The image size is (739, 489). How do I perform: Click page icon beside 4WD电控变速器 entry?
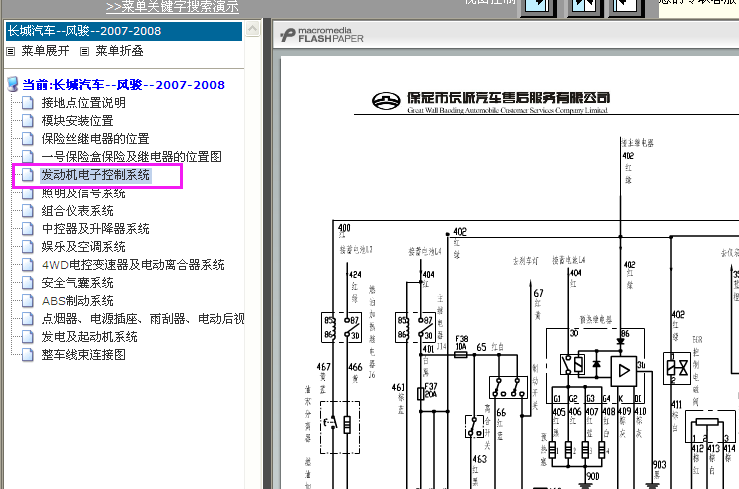[28, 265]
